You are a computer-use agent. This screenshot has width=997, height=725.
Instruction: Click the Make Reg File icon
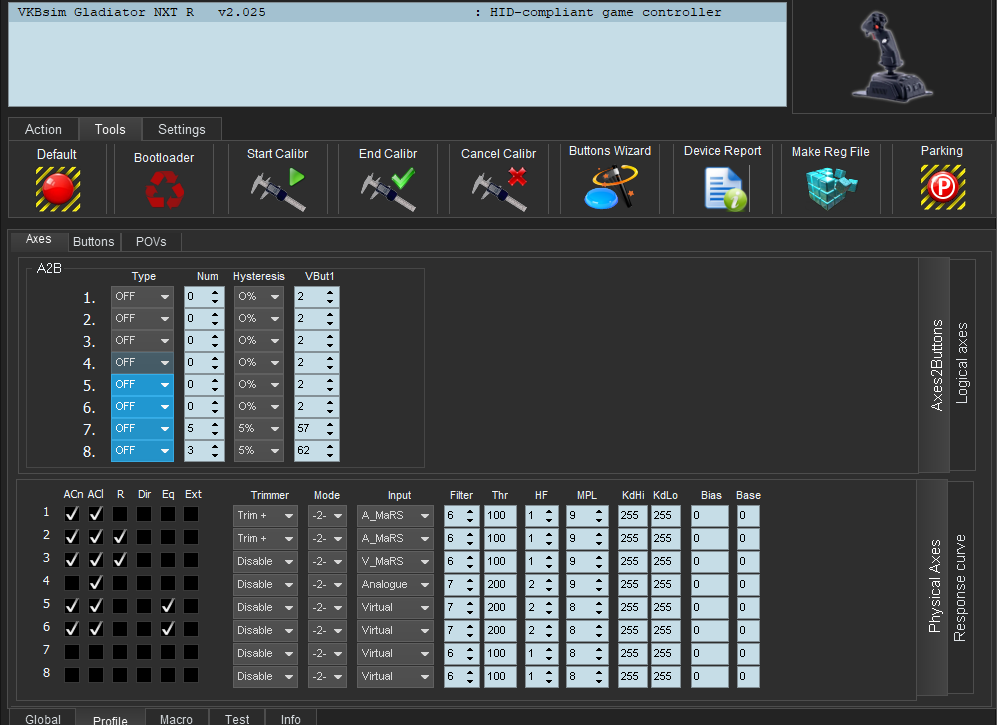[x=830, y=188]
